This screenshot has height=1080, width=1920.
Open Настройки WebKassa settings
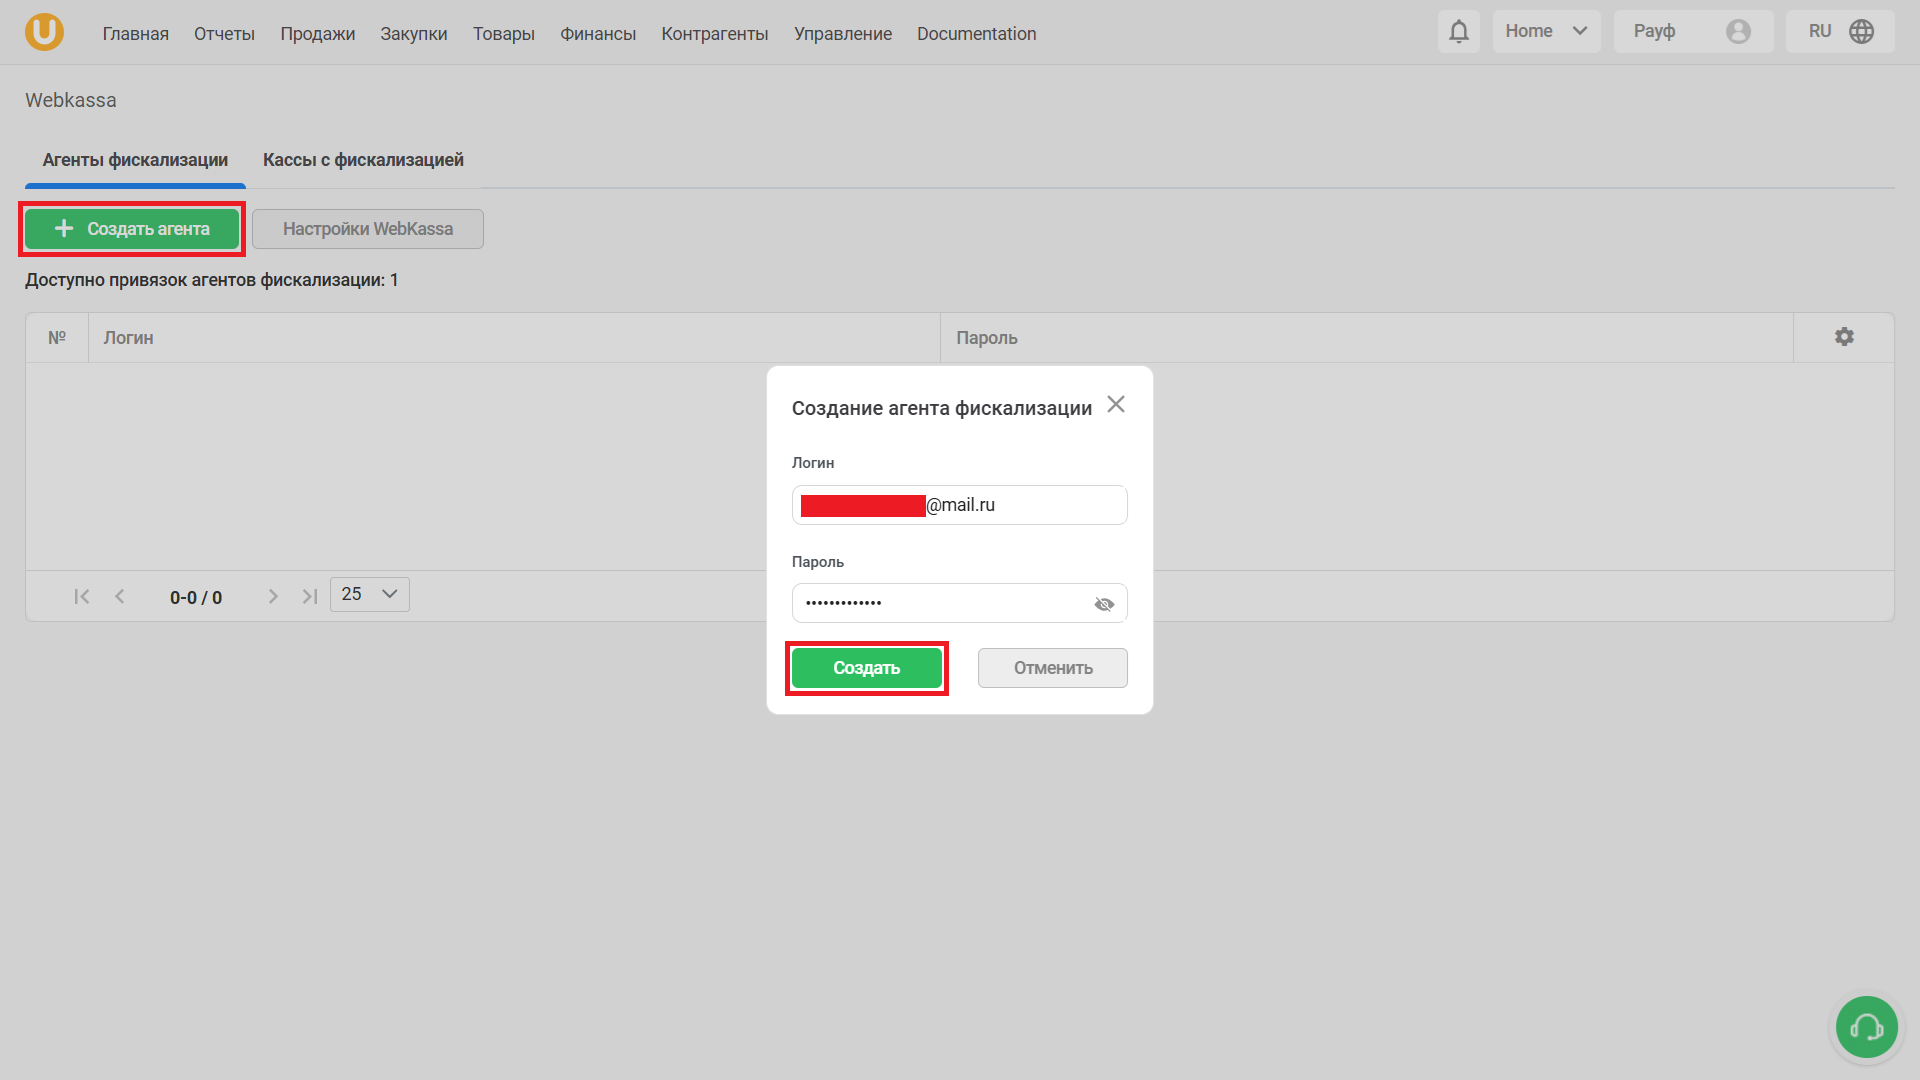[x=367, y=229]
